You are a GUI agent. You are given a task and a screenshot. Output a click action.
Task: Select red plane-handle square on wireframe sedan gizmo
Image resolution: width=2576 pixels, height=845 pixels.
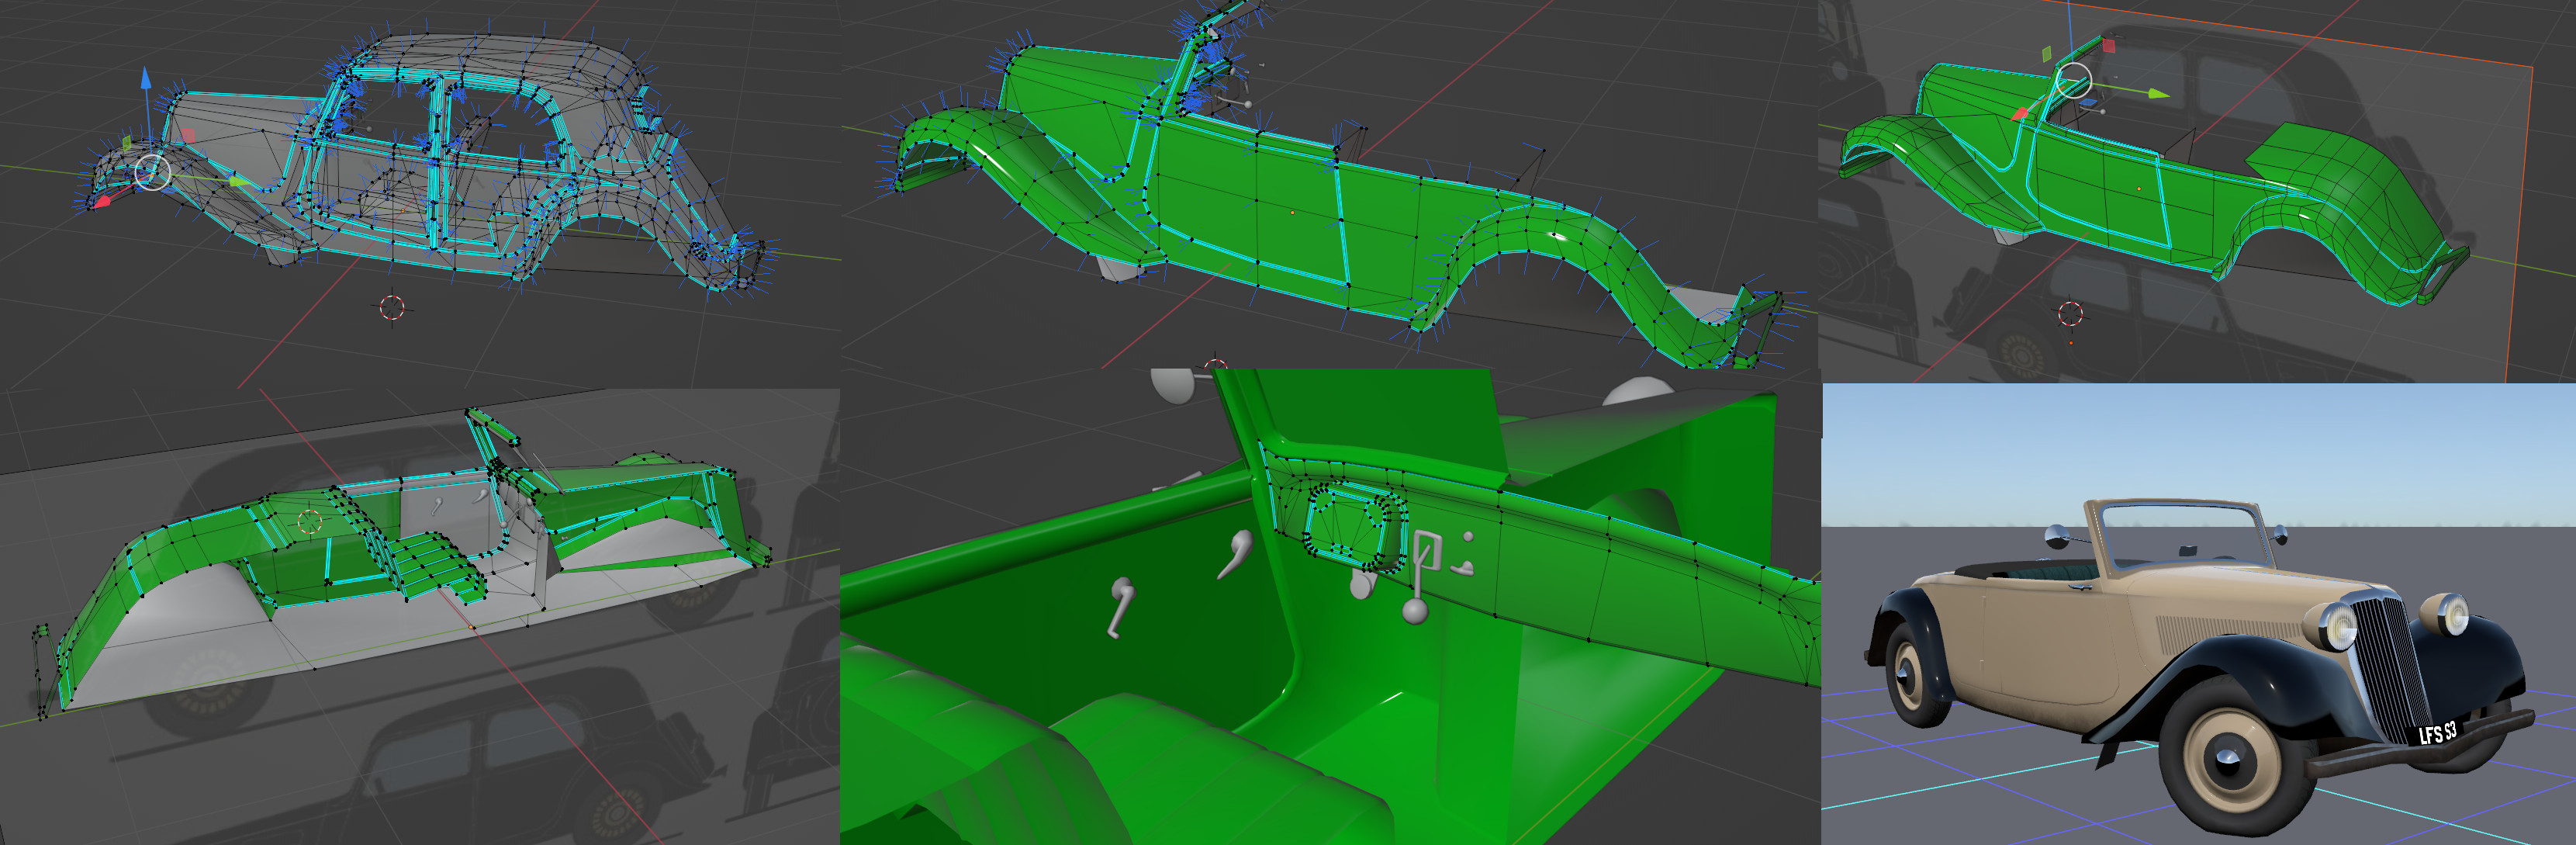coord(188,135)
